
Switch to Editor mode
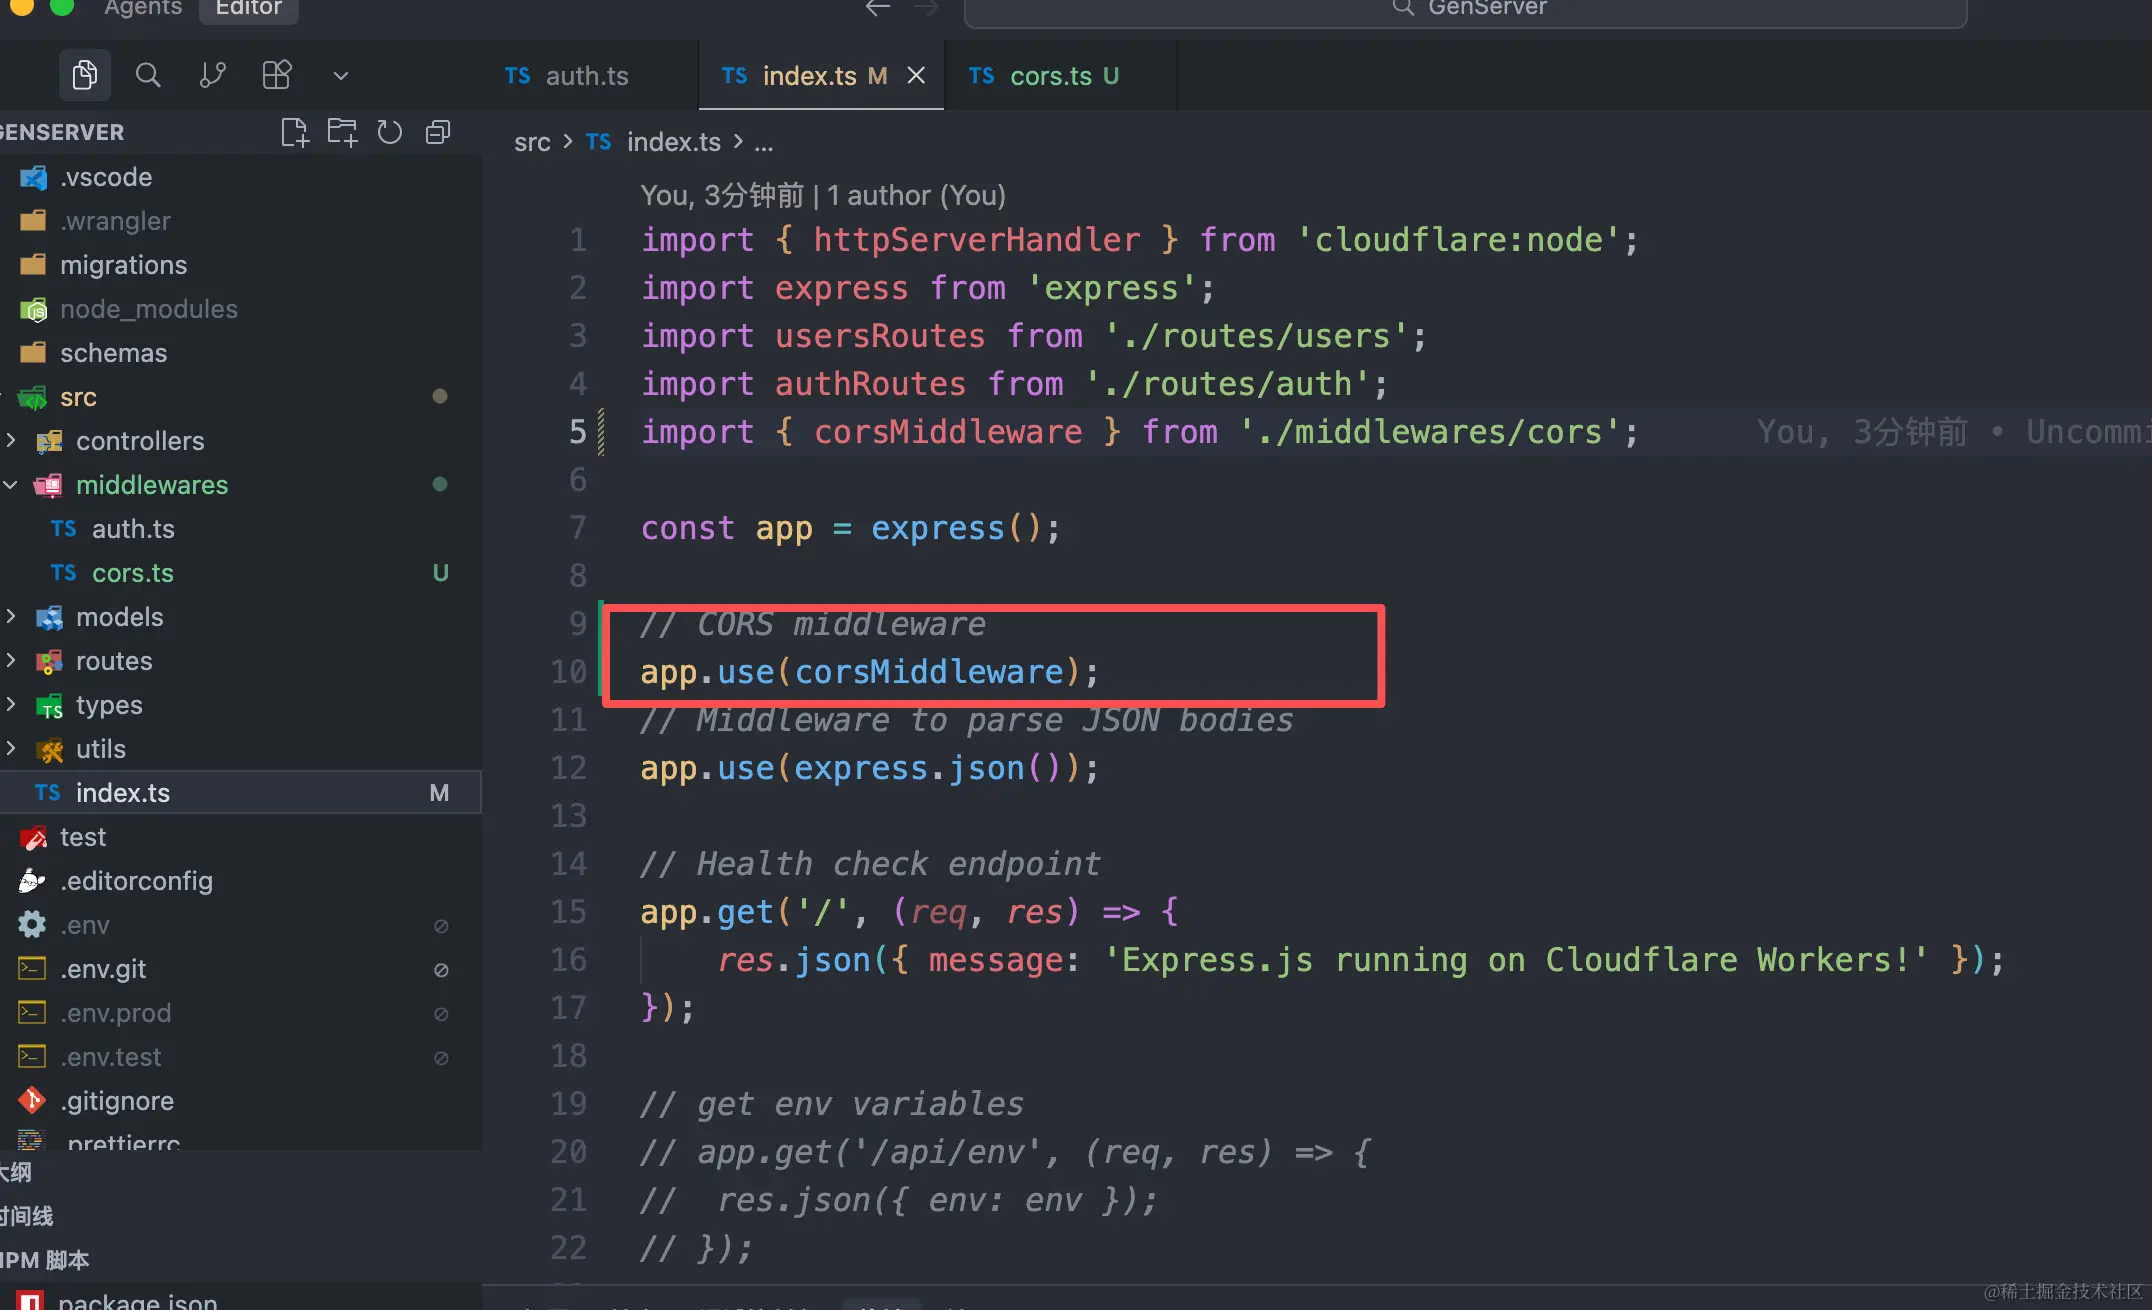pyautogui.click(x=248, y=8)
